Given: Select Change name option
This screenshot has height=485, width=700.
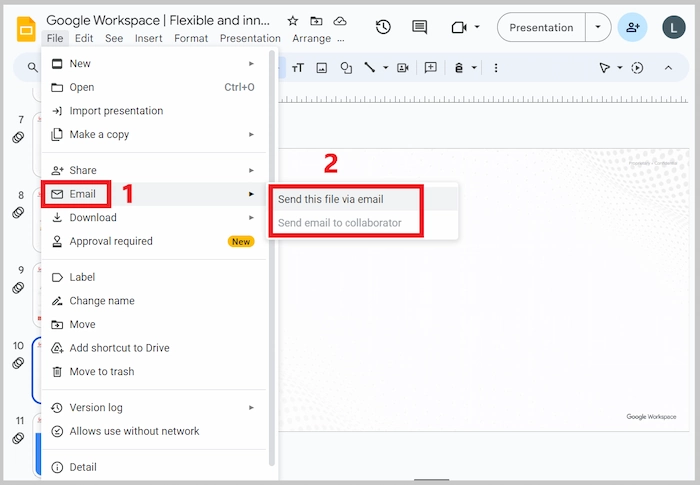Looking at the screenshot, I should point(154,301).
